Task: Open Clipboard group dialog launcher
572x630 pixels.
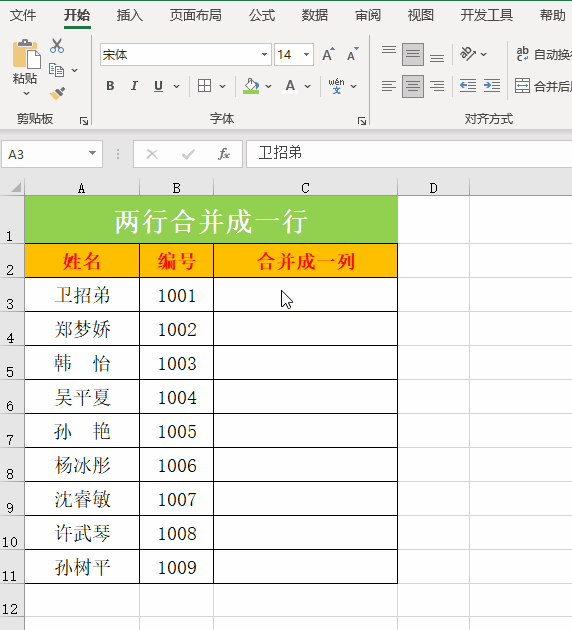Action: pyautogui.click(x=84, y=121)
